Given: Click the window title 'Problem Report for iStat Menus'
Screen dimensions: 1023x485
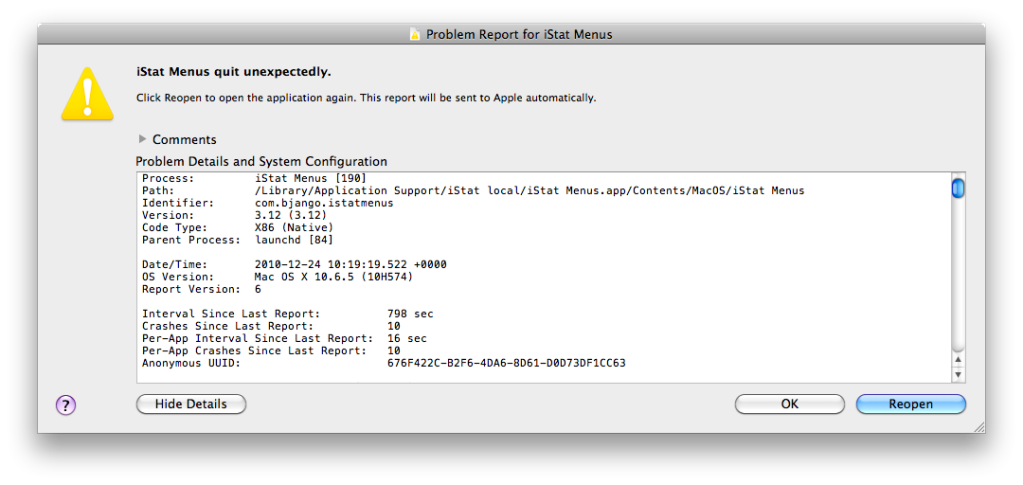Looking at the screenshot, I should pyautogui.click(x=519, y=35).
